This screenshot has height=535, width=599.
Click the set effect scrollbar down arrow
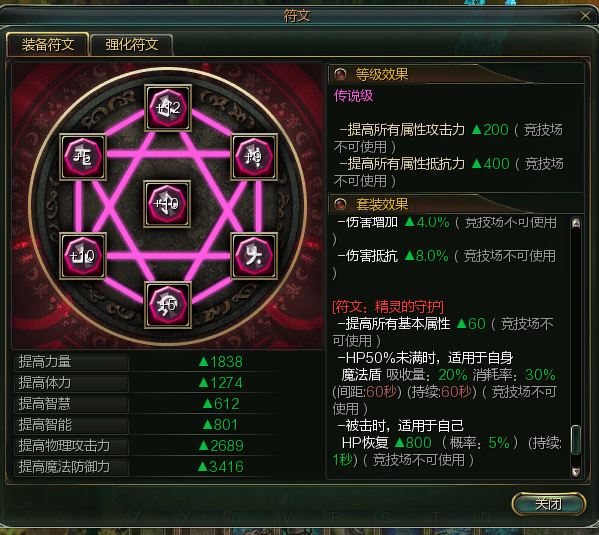coord(576,471)
